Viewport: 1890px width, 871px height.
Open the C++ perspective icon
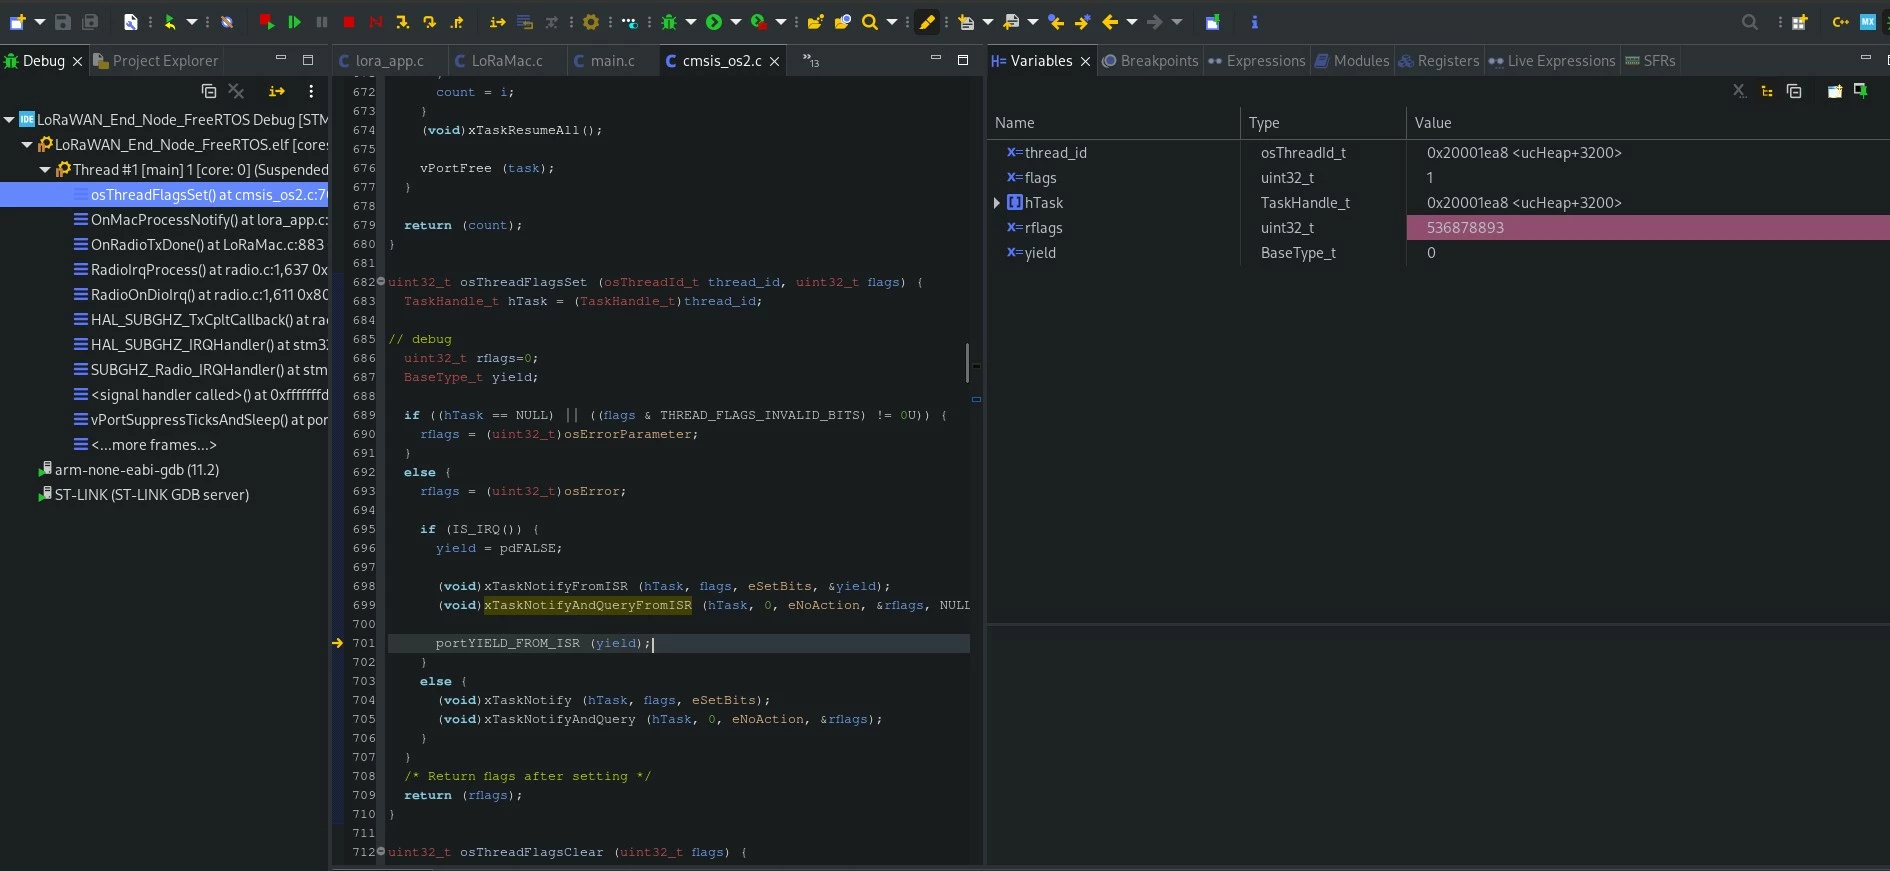tap(1840, 21)
